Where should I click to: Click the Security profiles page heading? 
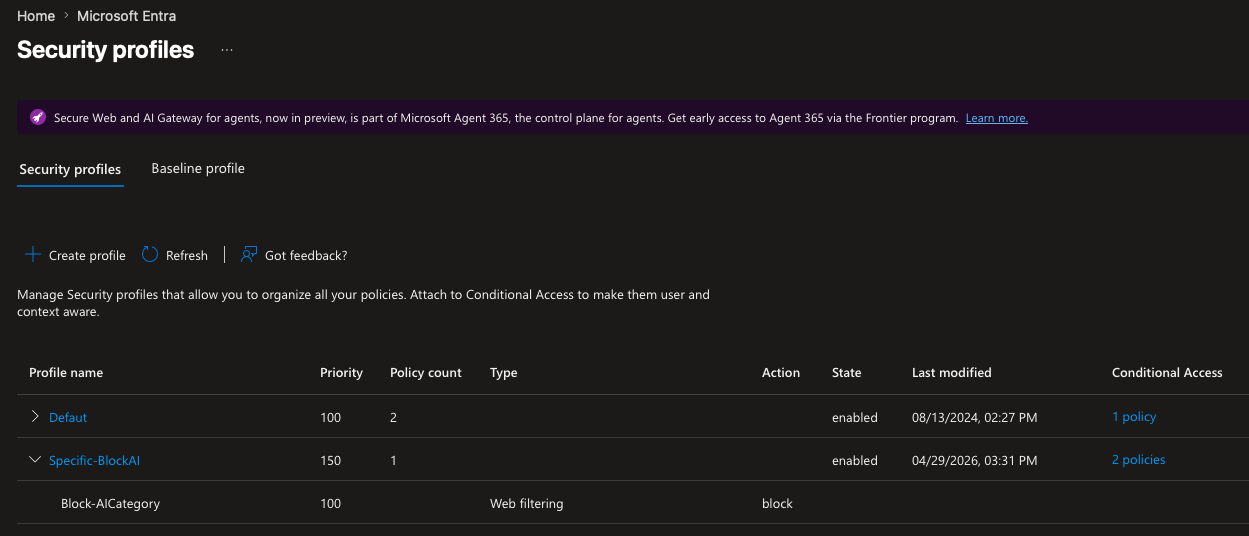pyautogui.click(x=105, y=50)
